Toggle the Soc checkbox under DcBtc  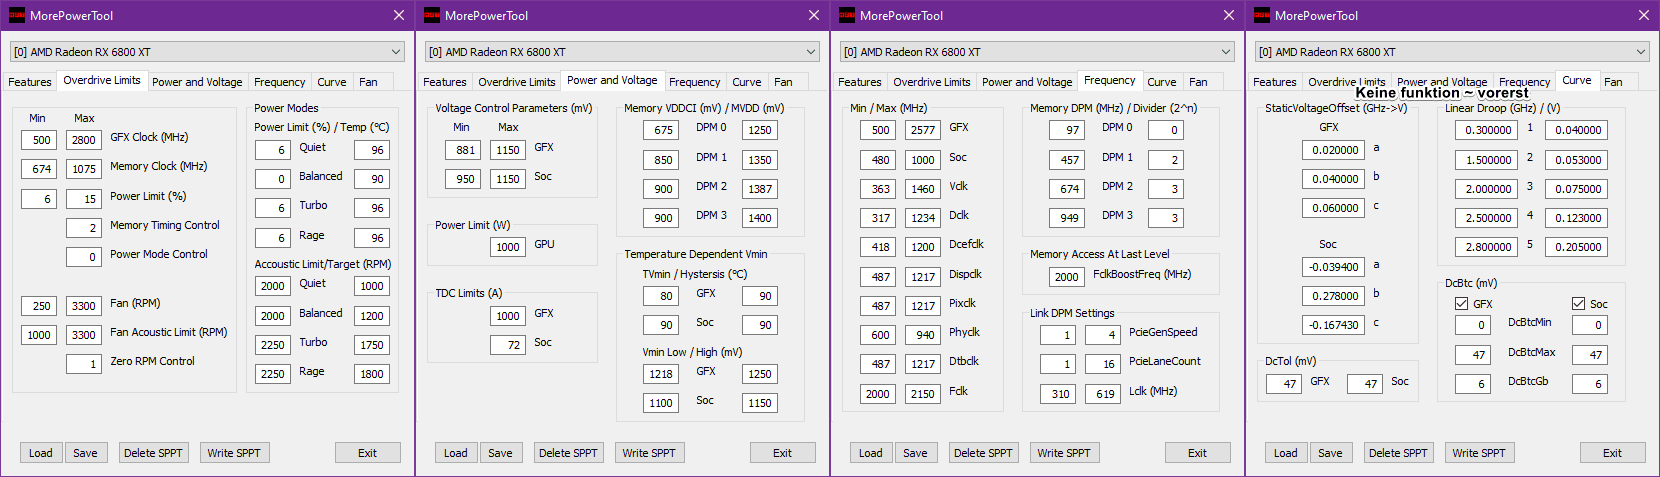(1578, 304)
